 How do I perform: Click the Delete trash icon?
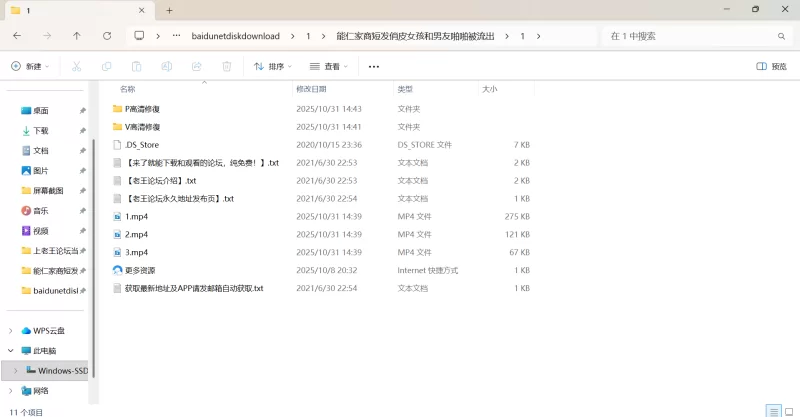click(x=227, y=67)
